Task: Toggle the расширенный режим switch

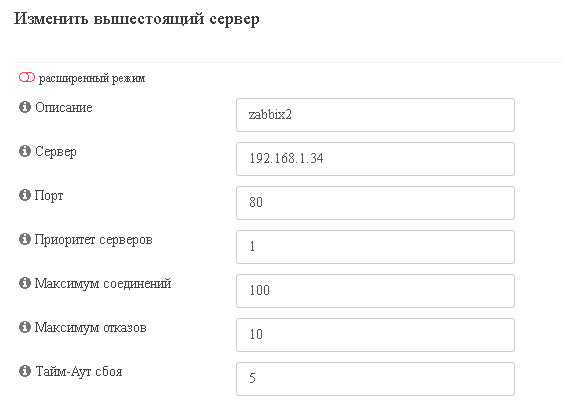Action: pos(27,78)
